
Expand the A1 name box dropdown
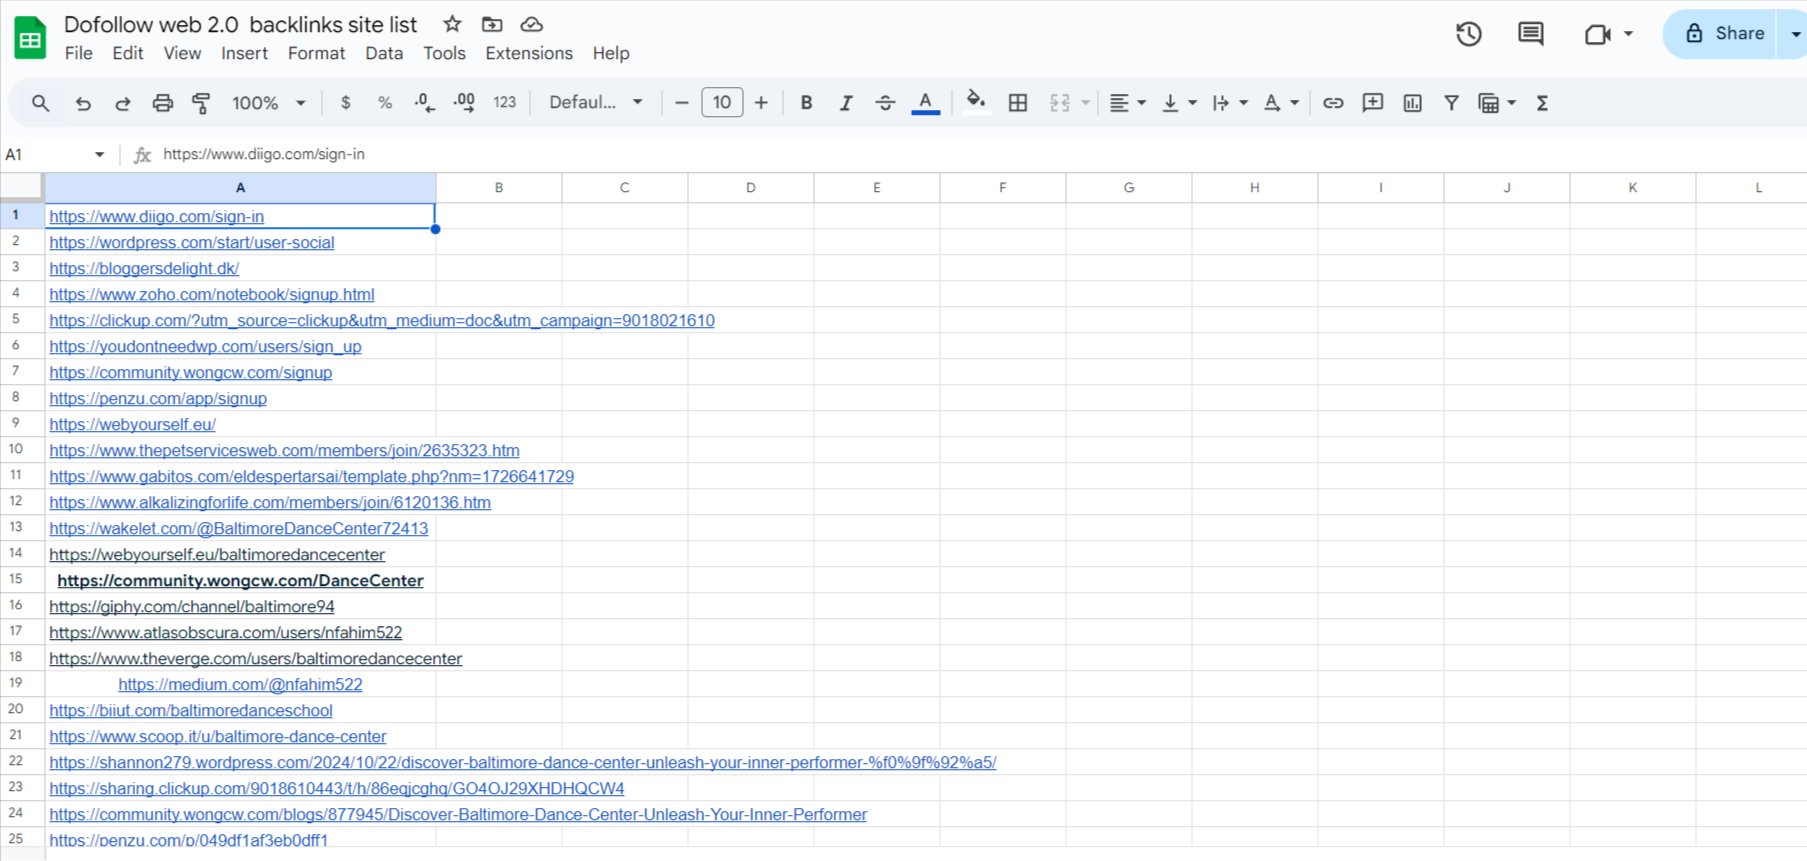[99, 154]
